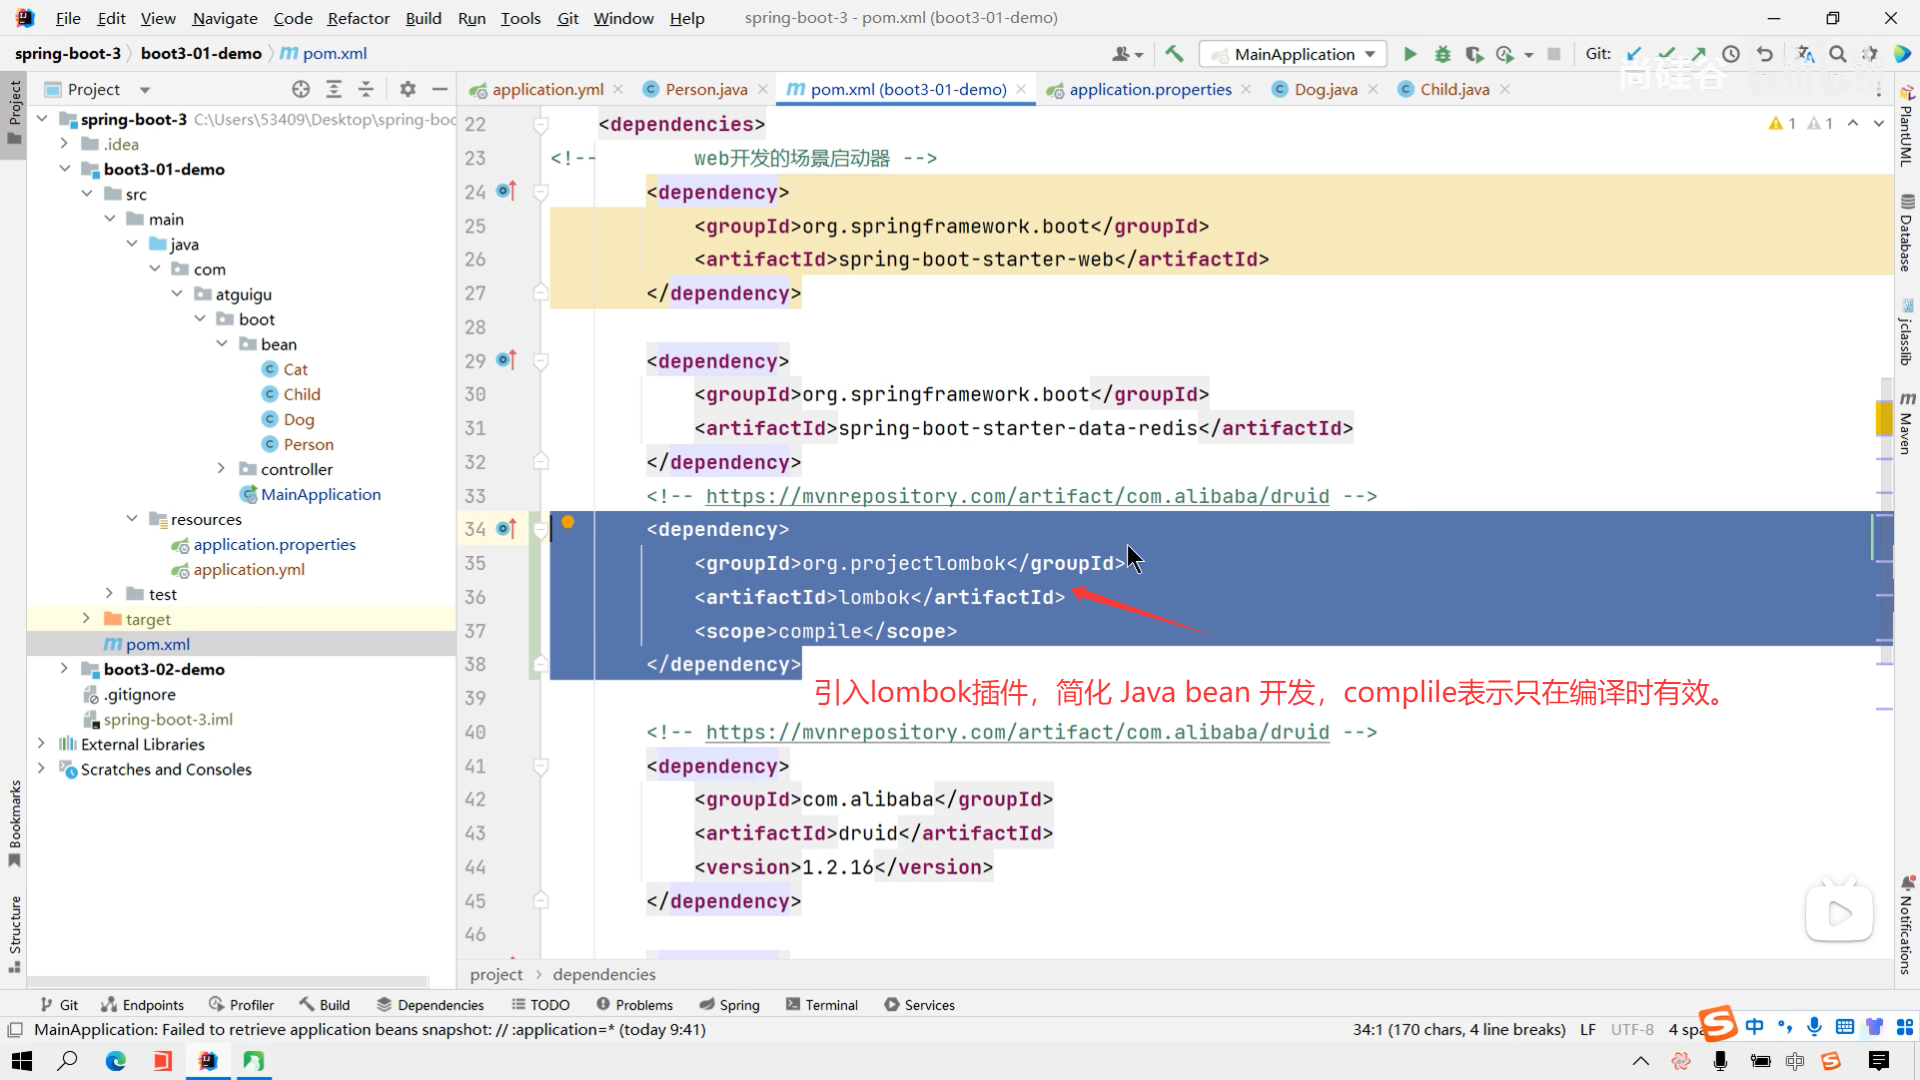Click the Collapse All icon in the Project panel

[366, 89]
